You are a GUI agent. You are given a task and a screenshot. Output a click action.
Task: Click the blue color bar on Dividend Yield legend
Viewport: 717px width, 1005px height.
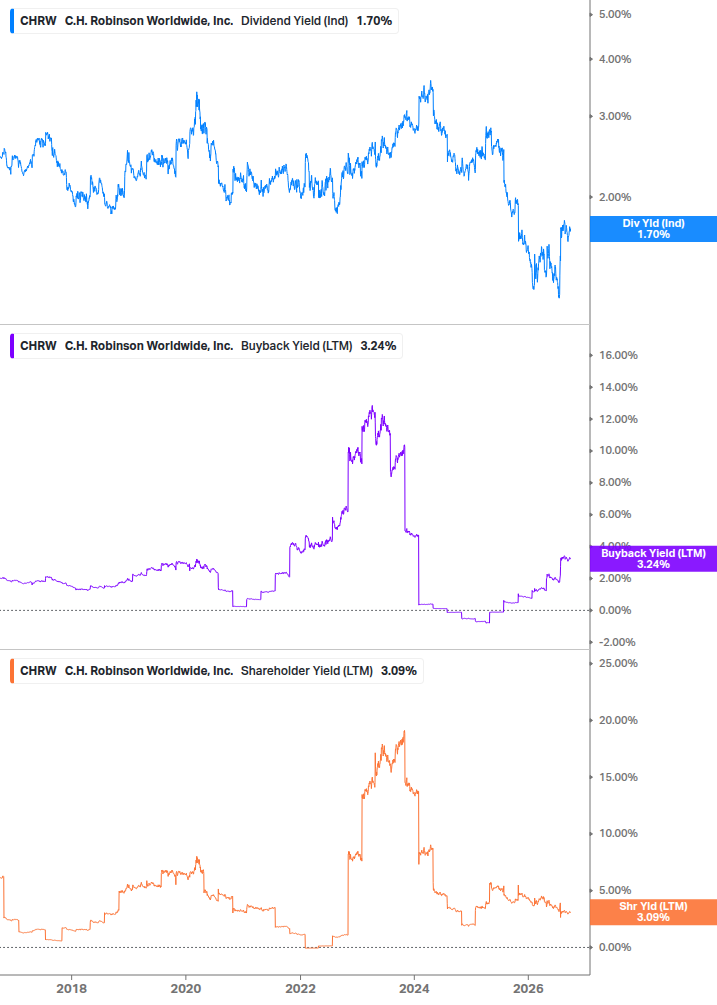(12, 21)
